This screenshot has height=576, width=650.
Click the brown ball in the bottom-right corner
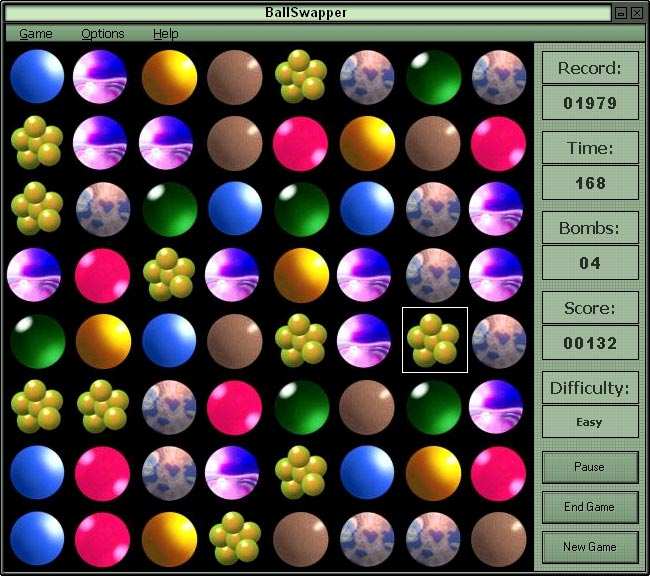pyautogui.click(x=499, y=539)
